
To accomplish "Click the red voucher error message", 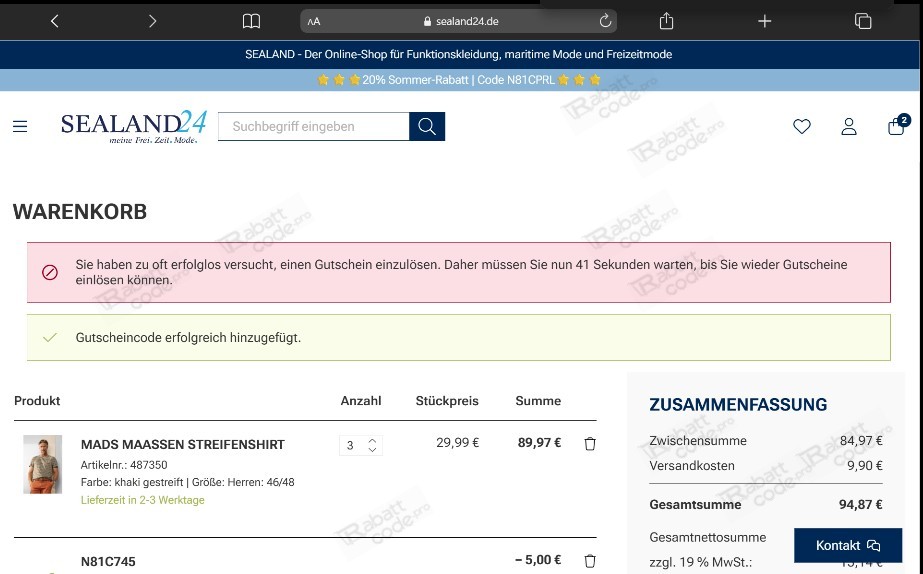I will [x=459, y=272].
